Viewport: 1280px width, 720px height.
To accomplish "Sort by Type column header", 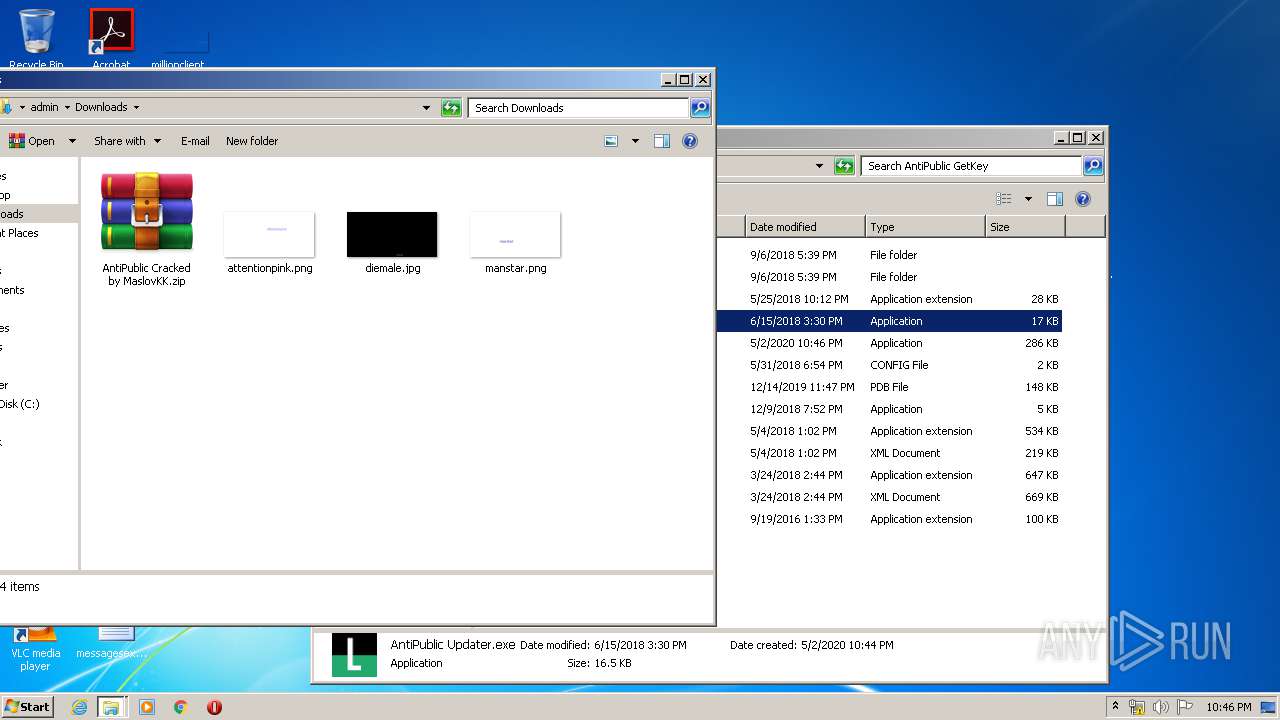I will coord(925,227).
